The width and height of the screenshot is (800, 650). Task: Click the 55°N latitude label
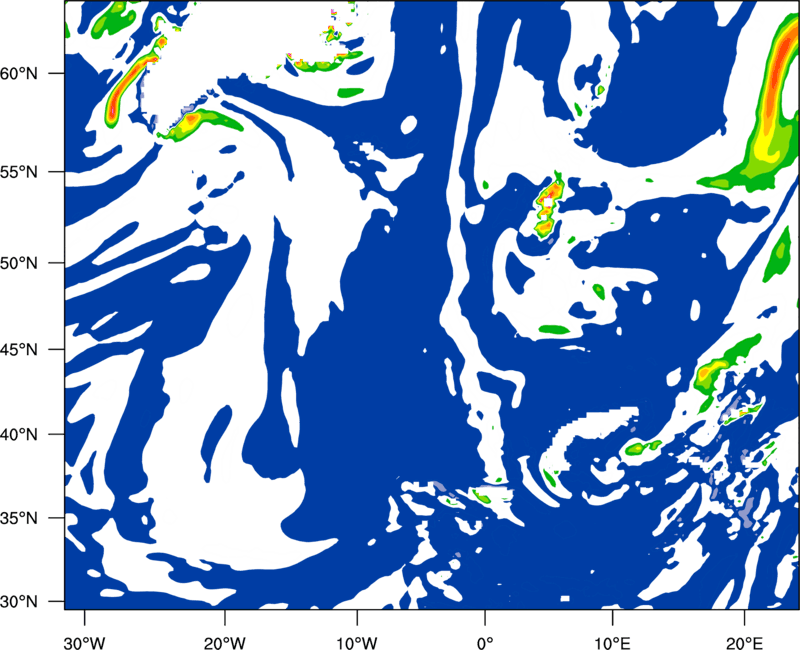[19, 172]
